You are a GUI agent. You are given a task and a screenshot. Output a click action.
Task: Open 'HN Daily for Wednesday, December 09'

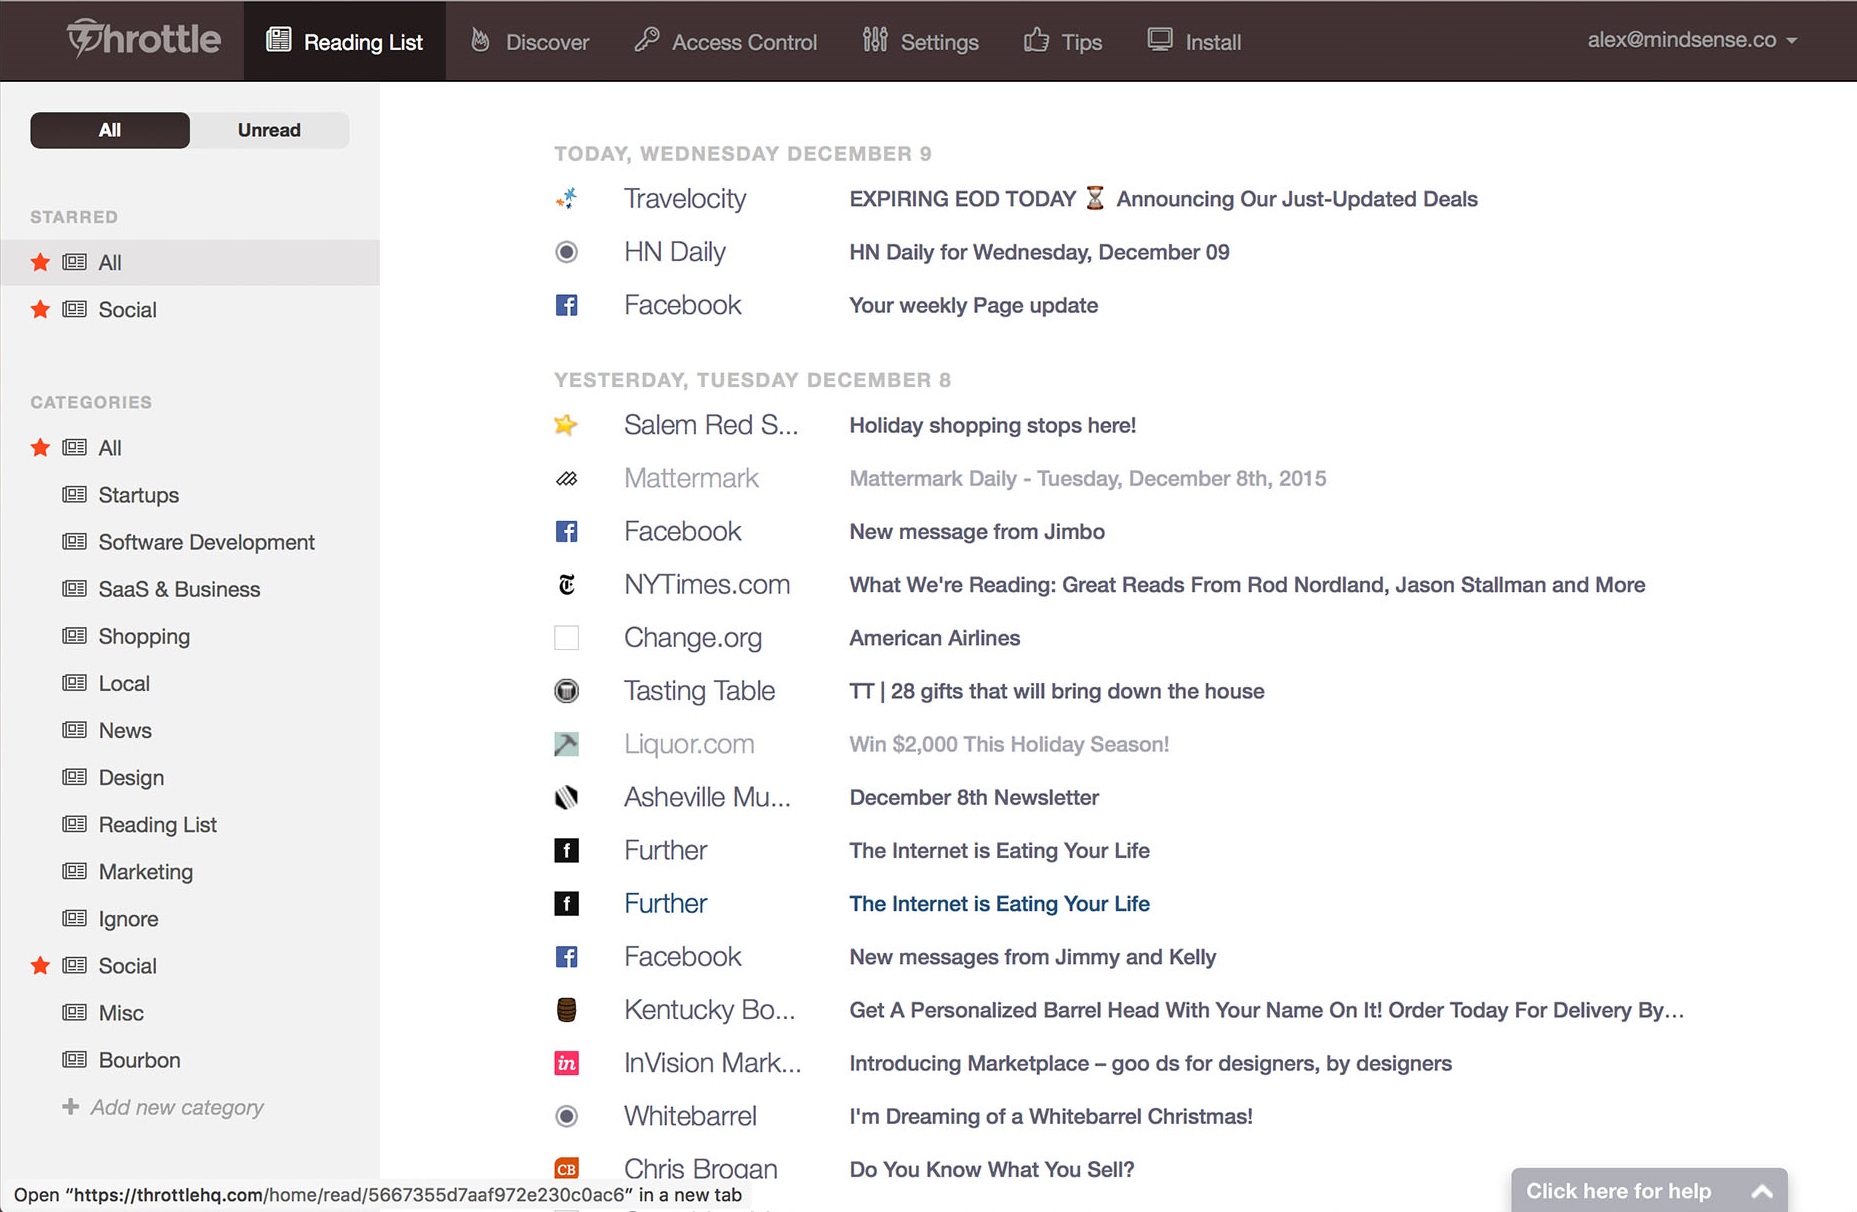[x=1039, y=252]
